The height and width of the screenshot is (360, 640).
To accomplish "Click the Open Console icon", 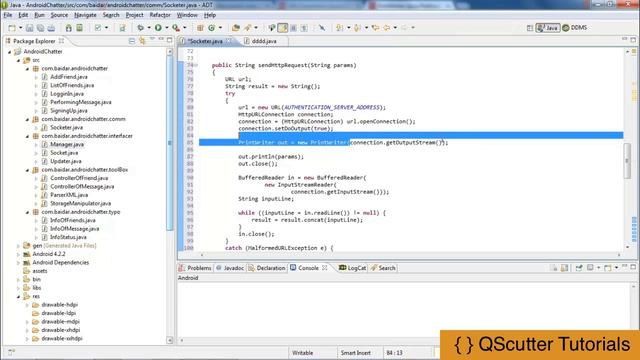I will point(608,268).
